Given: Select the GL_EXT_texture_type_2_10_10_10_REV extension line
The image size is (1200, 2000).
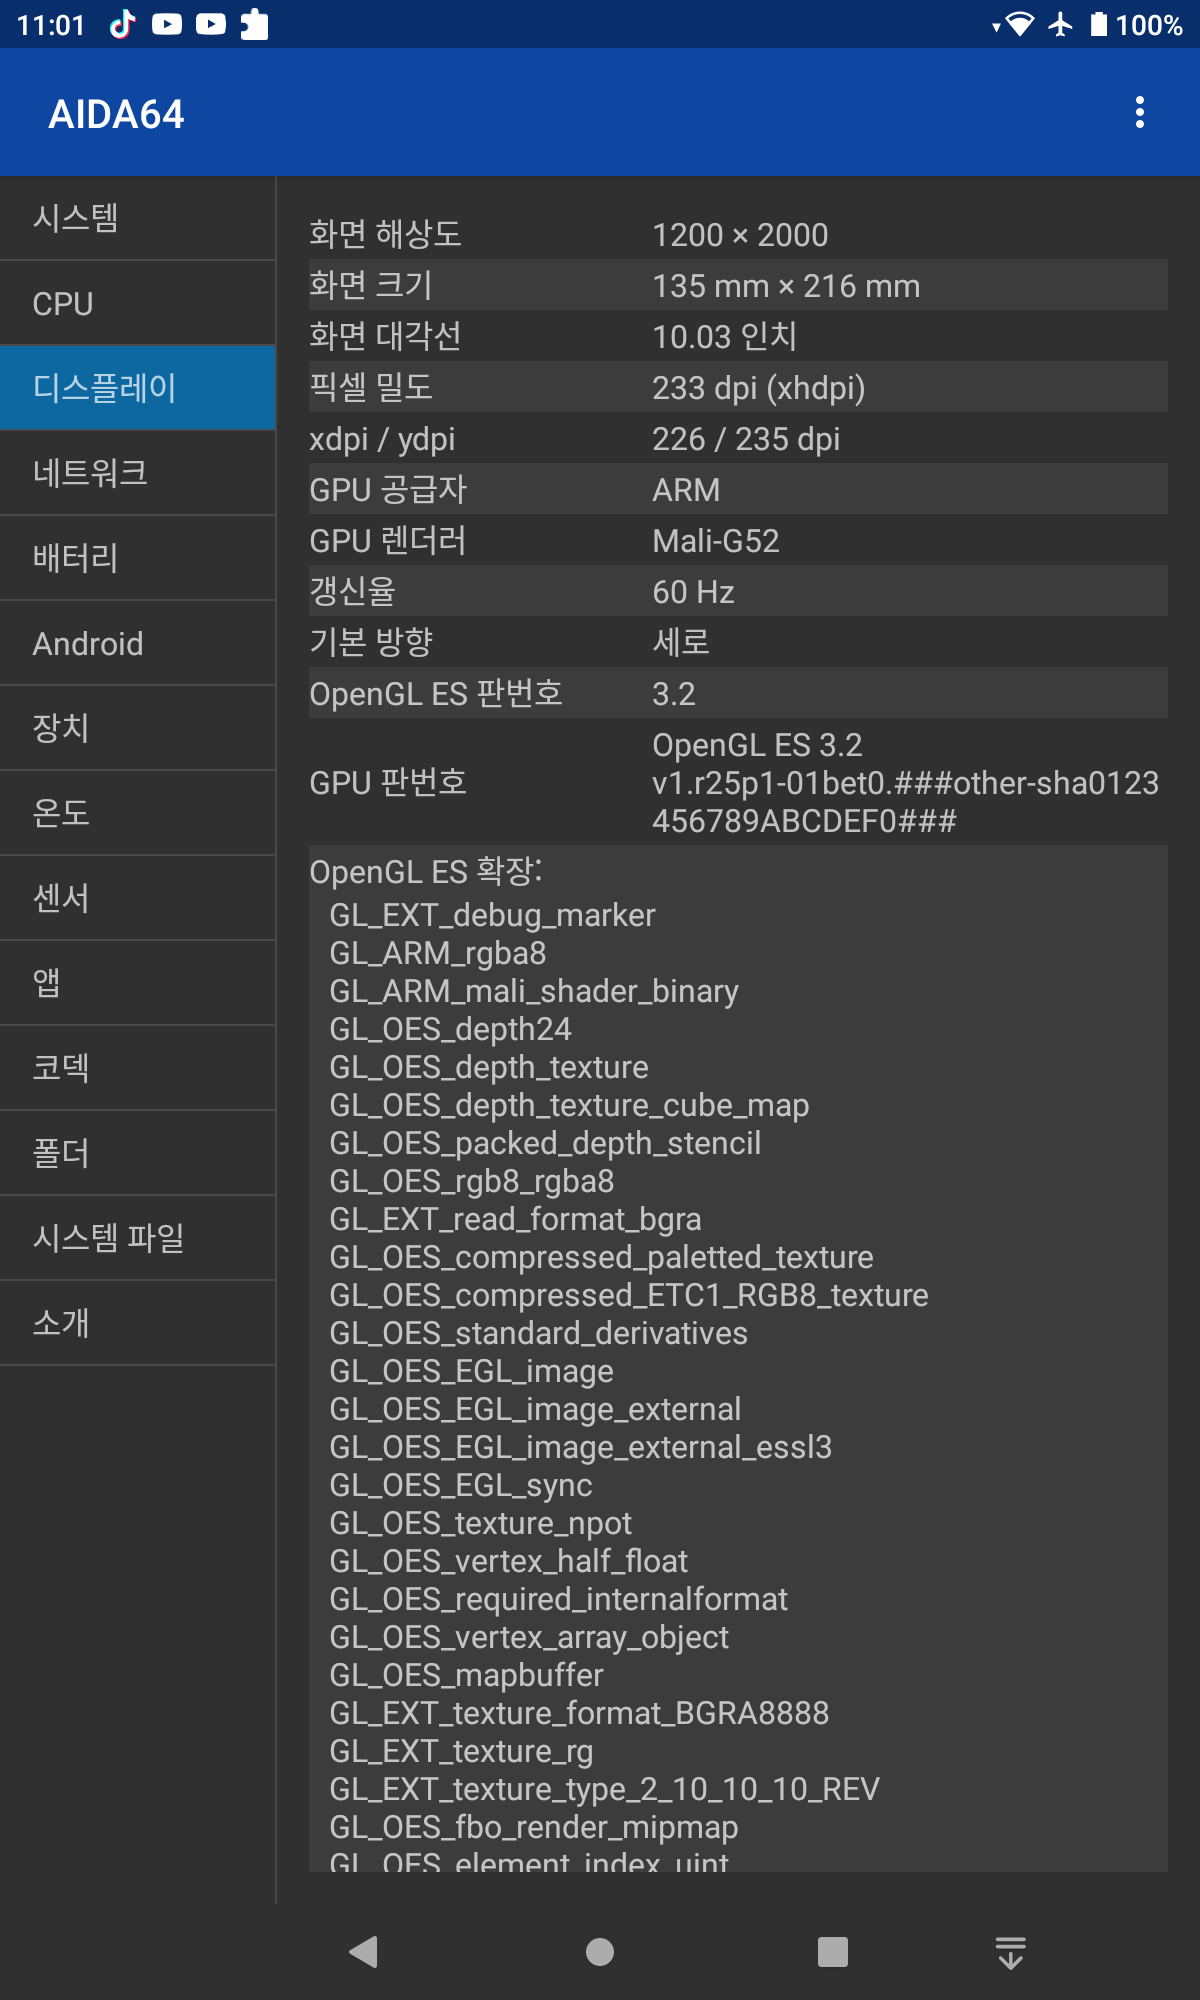Looking at the screenshot, I should point(605,1789).
